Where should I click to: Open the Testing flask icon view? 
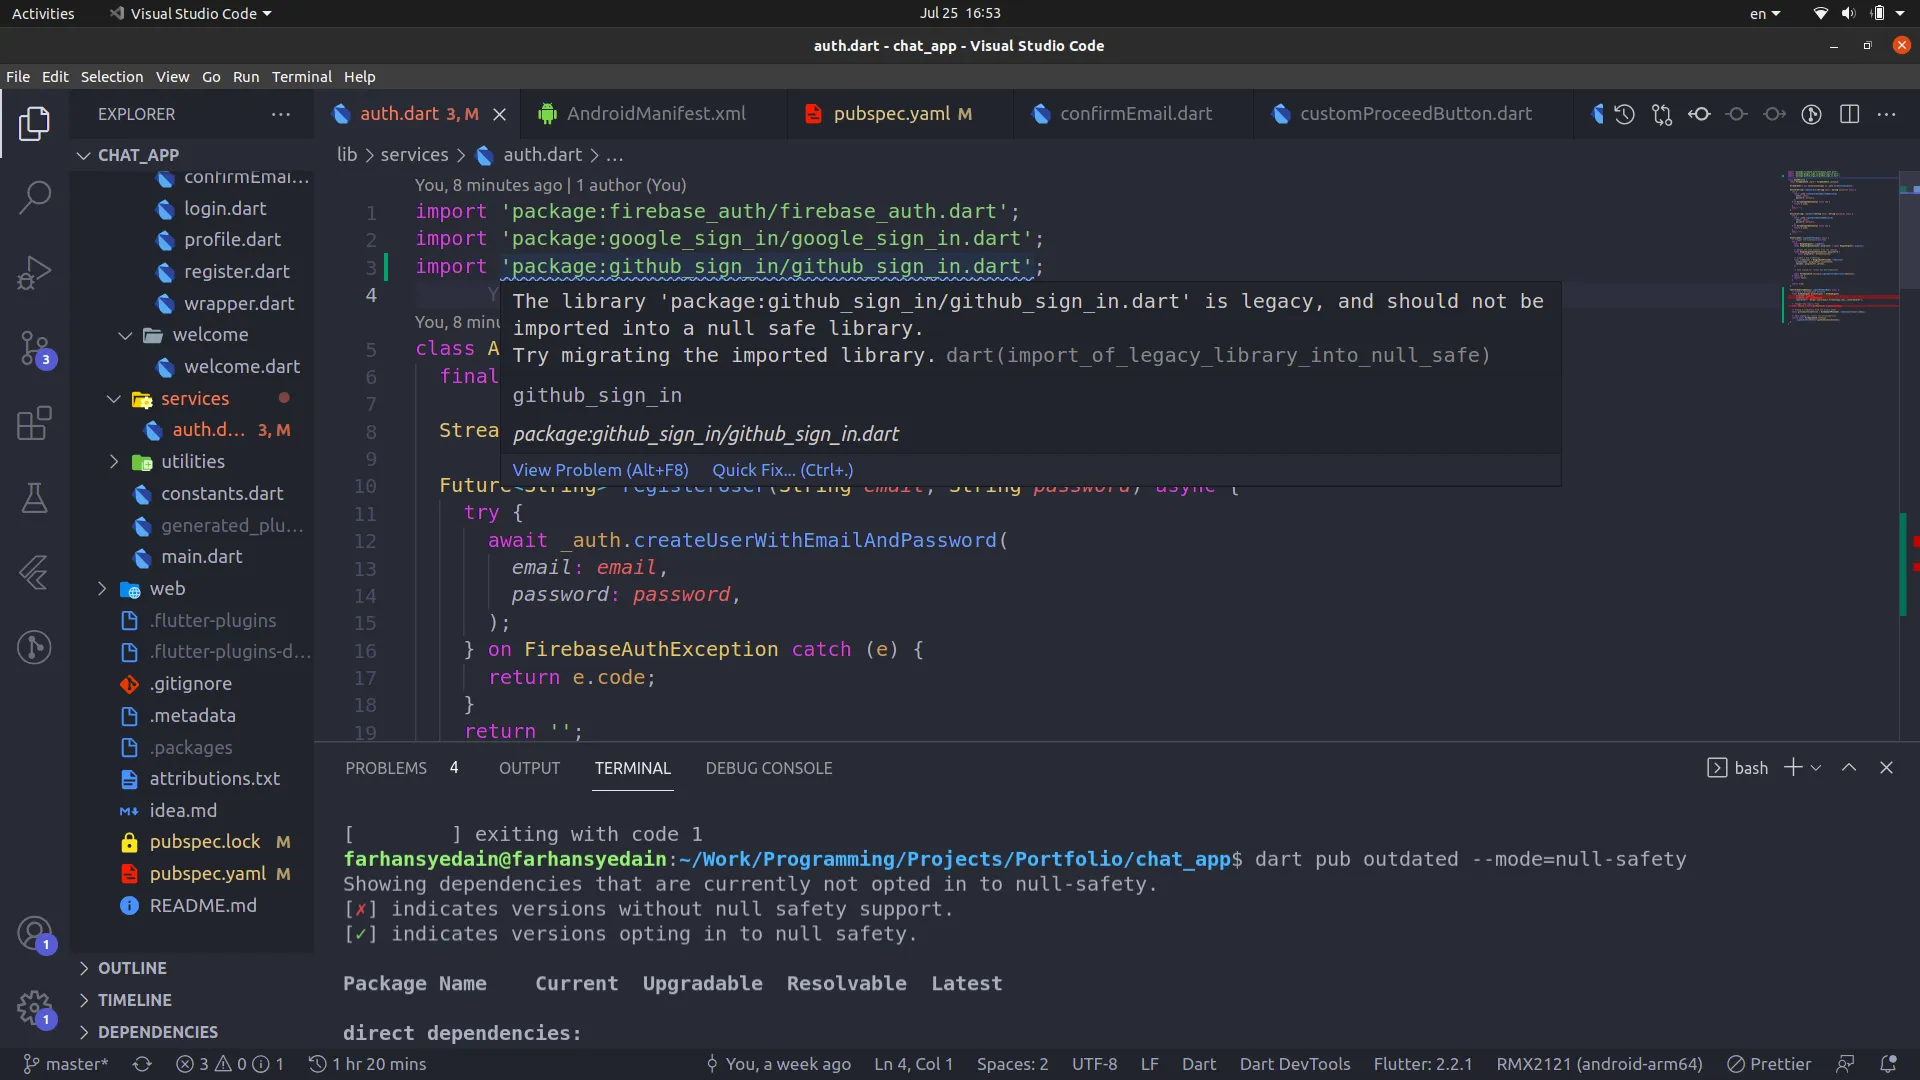click(x=35, y=498)
